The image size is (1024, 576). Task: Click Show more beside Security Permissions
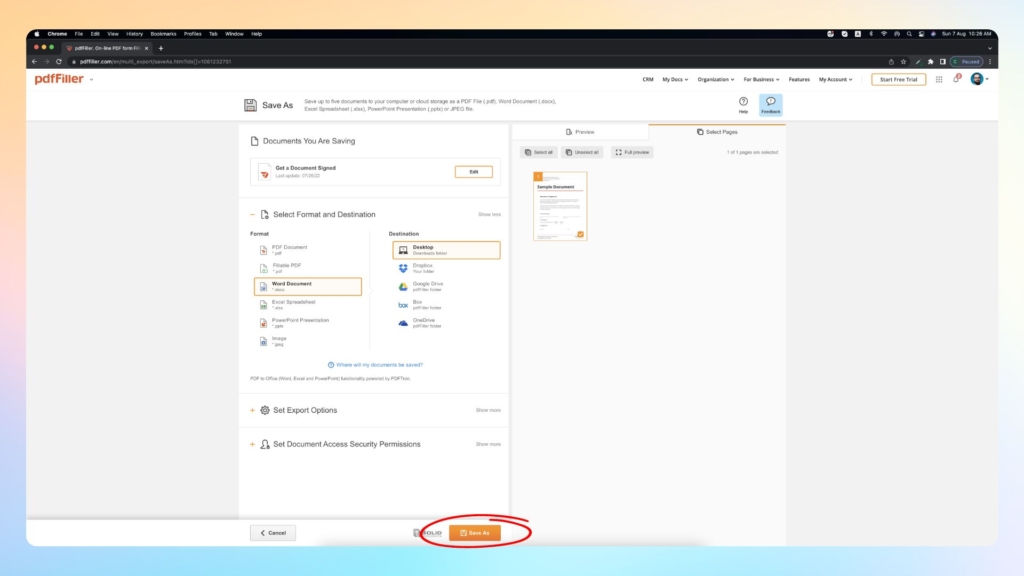click(488, 444)
